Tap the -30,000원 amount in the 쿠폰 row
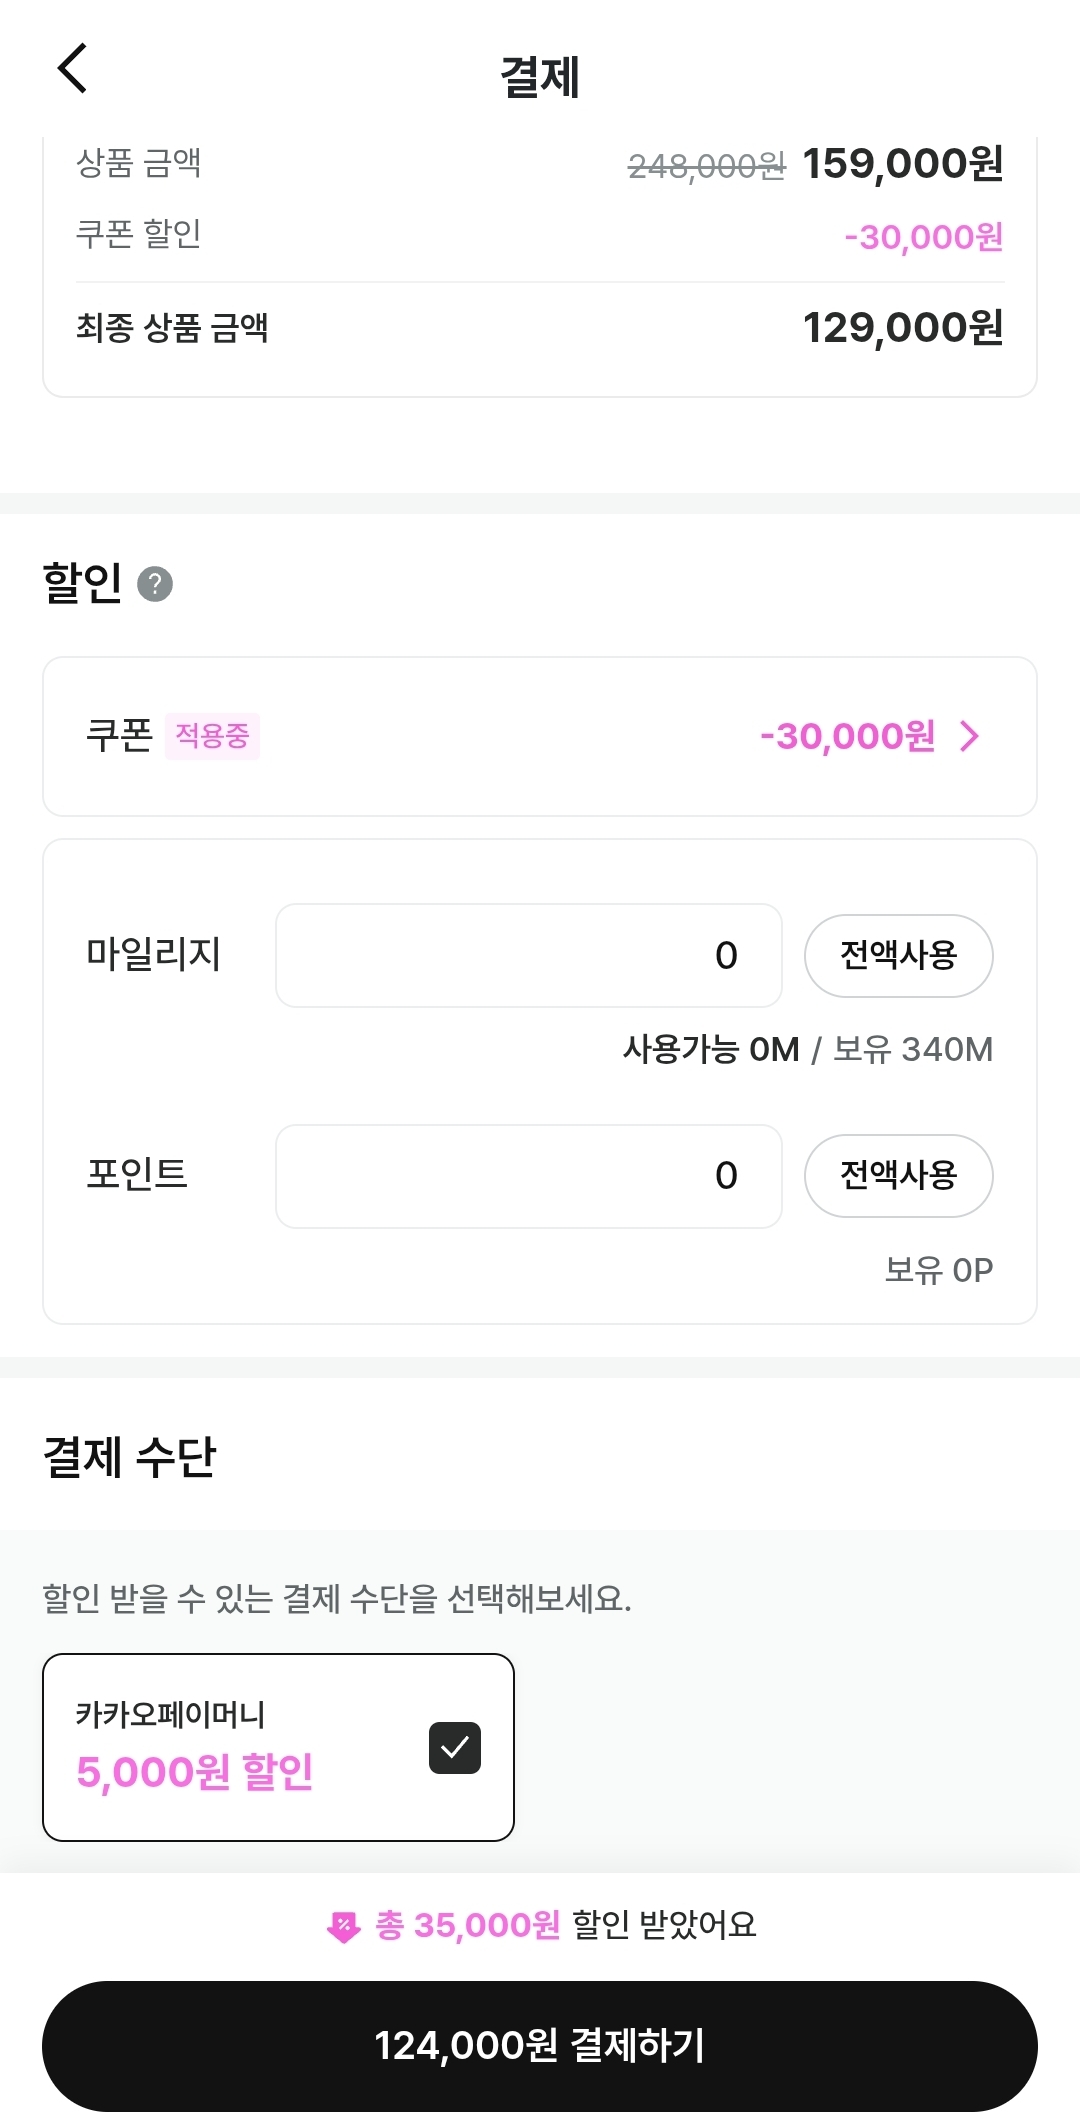This screenshot has height=2123, width=1080. point(847,736)
